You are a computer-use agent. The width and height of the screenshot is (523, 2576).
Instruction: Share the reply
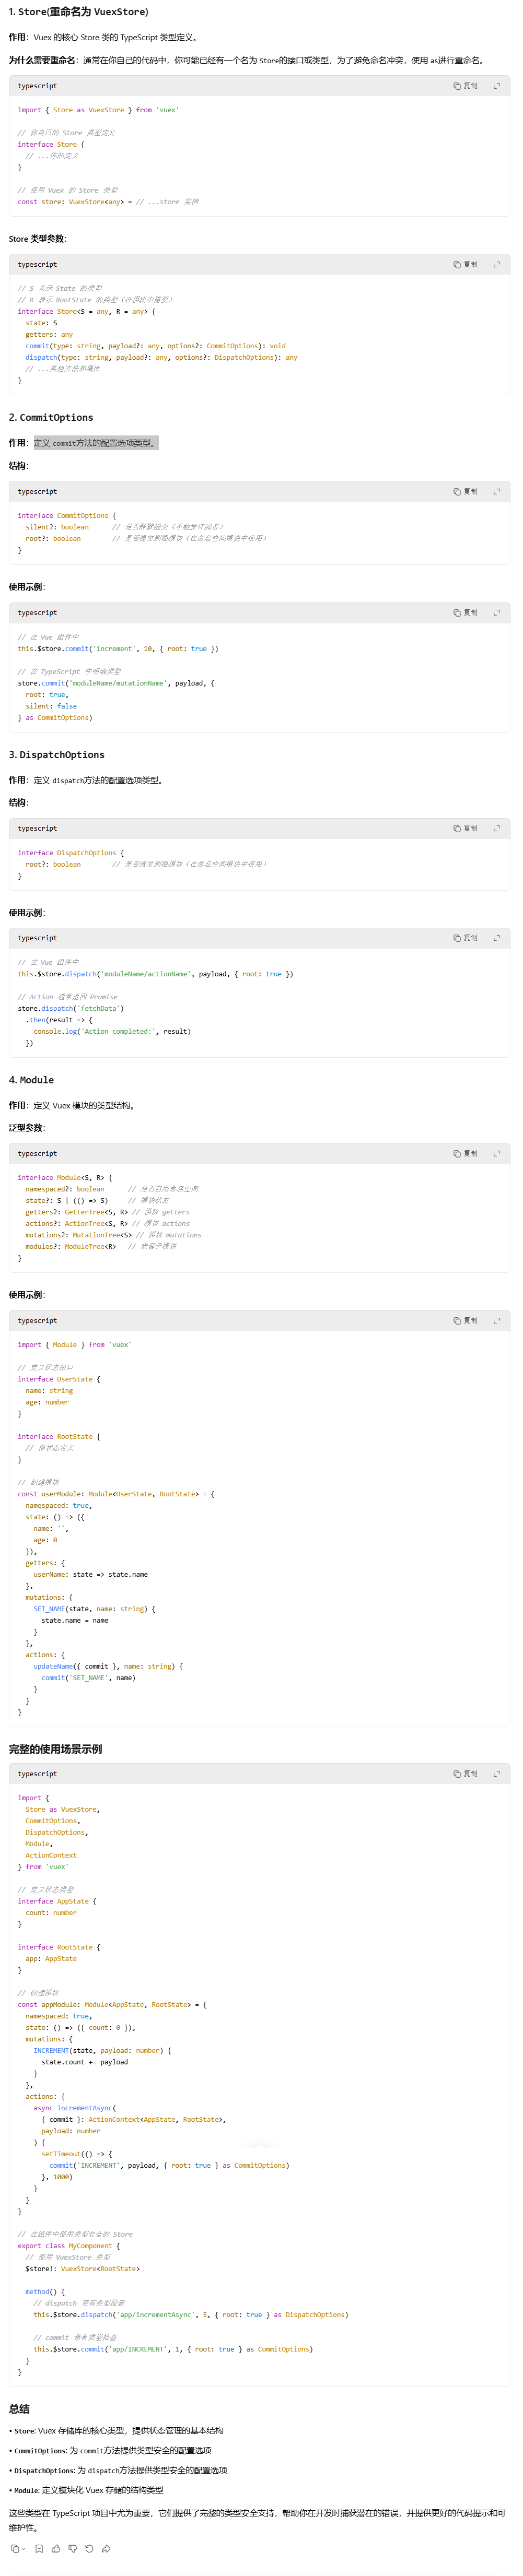(x=106, y=2548)
